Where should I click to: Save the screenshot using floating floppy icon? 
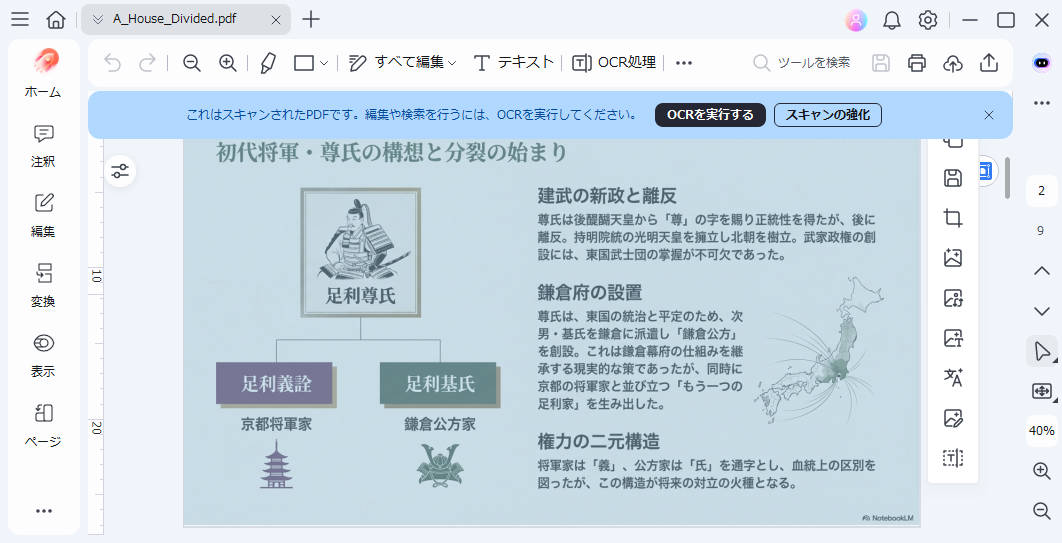[953, 178]
